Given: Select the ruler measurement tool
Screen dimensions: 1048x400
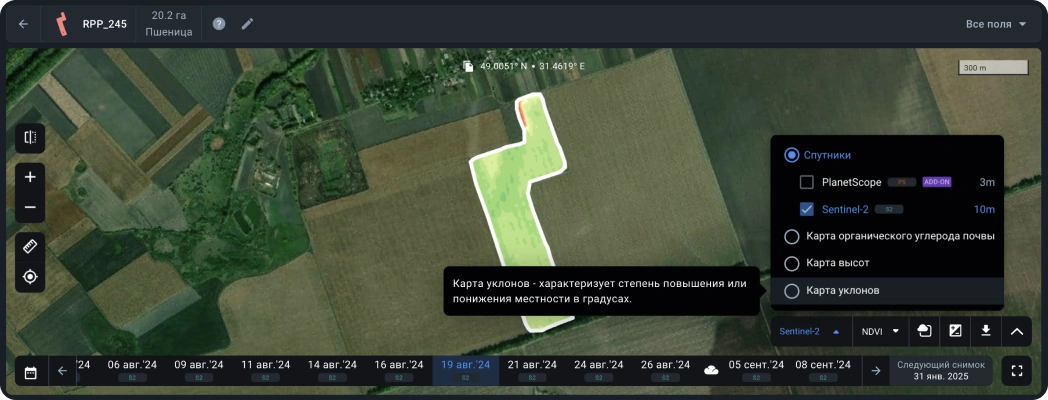Looking at the screenshot, I should [x=30, y=246].
